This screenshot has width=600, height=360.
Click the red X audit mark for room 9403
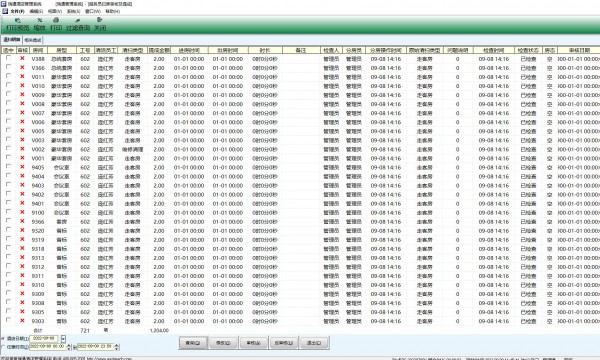22,185
